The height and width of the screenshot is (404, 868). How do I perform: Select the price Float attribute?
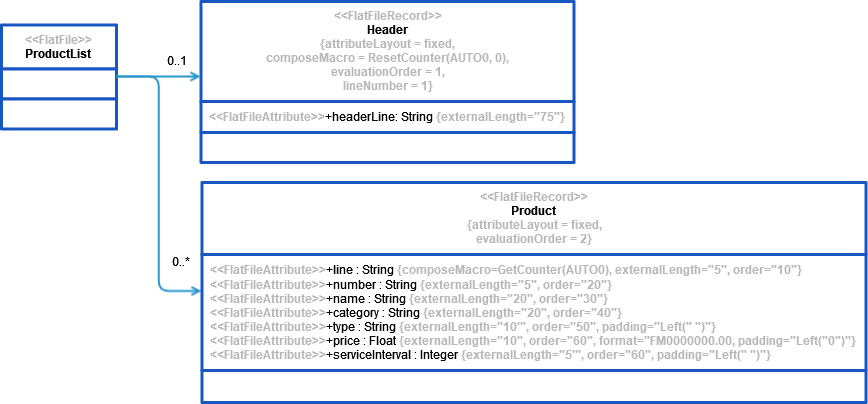point(532,341)
